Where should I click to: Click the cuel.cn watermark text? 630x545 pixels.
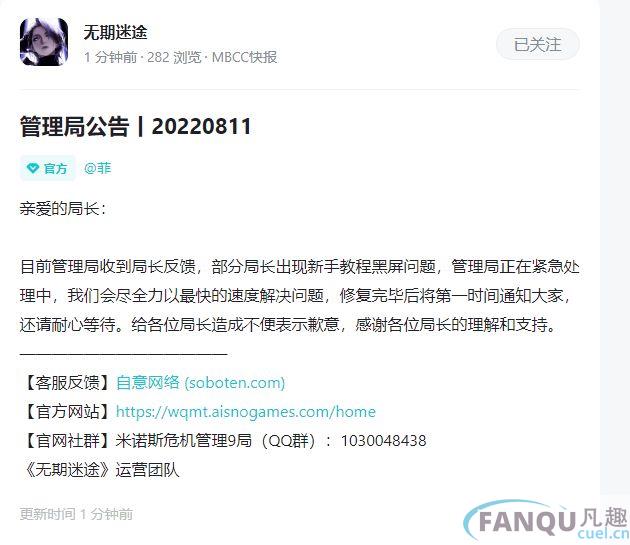[x=603, y=533]
